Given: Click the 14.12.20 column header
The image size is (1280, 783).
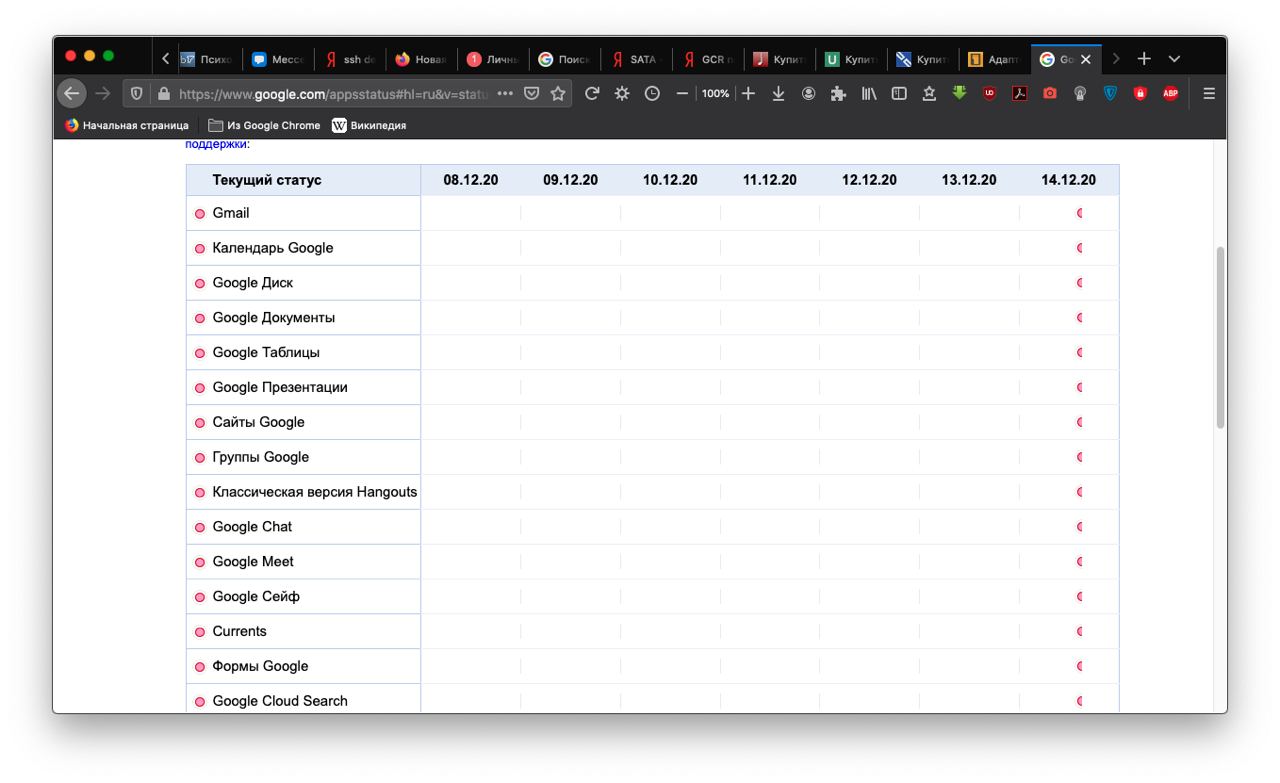Looking at the screenshot, I should pos(1069,181).
